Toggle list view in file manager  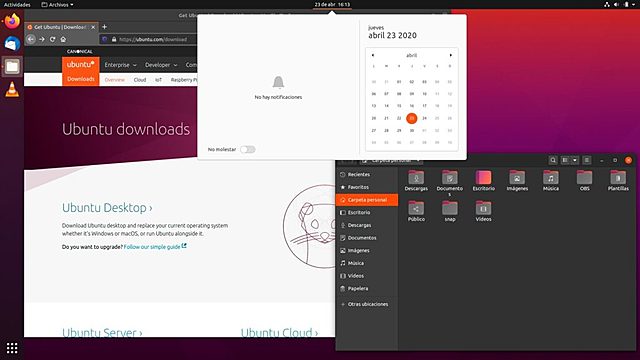point(565,160)
